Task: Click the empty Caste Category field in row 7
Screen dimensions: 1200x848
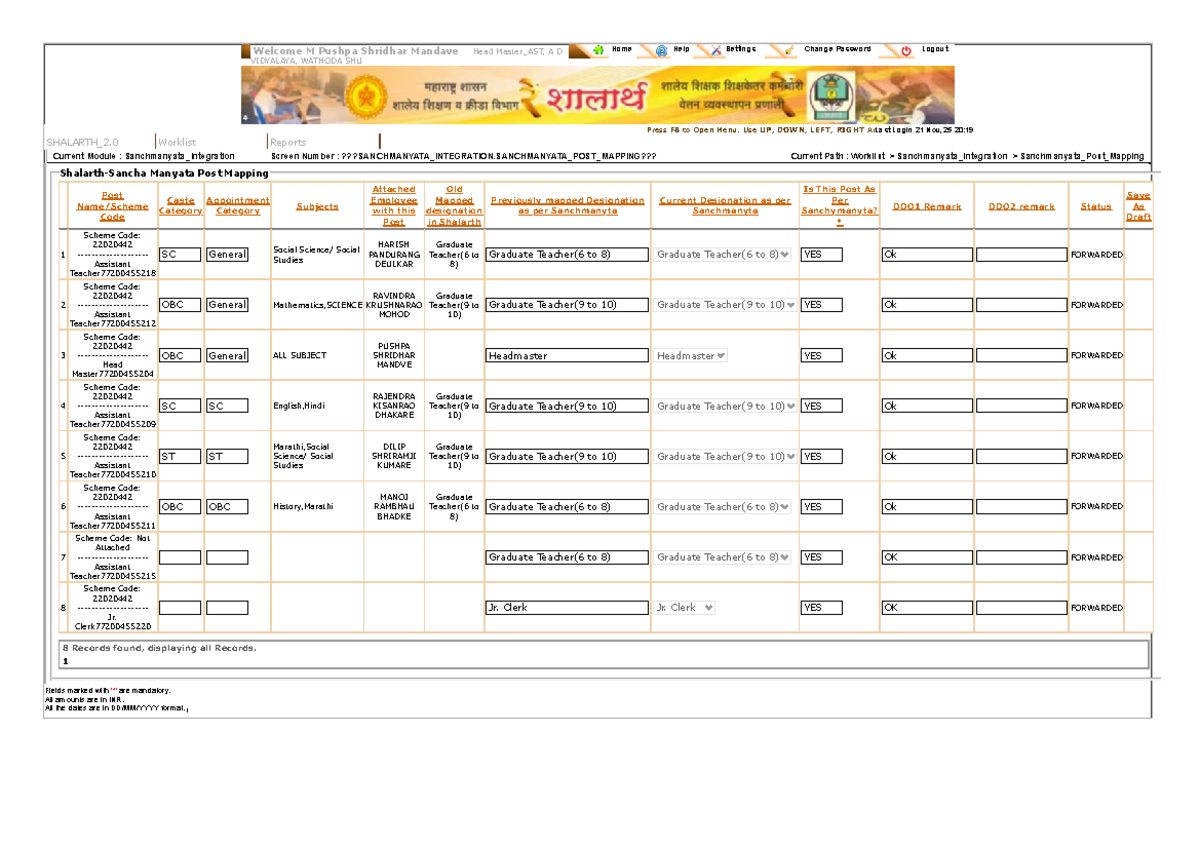Action: click(180, 557)
